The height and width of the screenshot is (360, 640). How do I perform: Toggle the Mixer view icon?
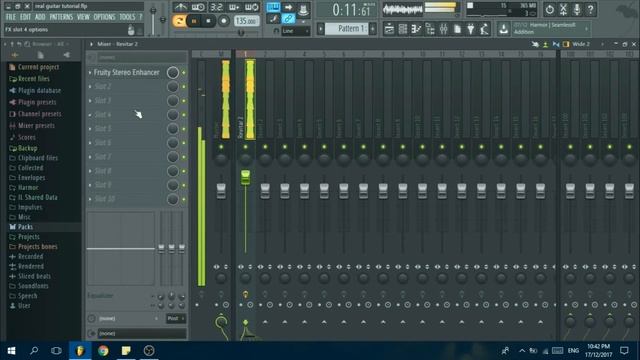[x=444, y=29]
